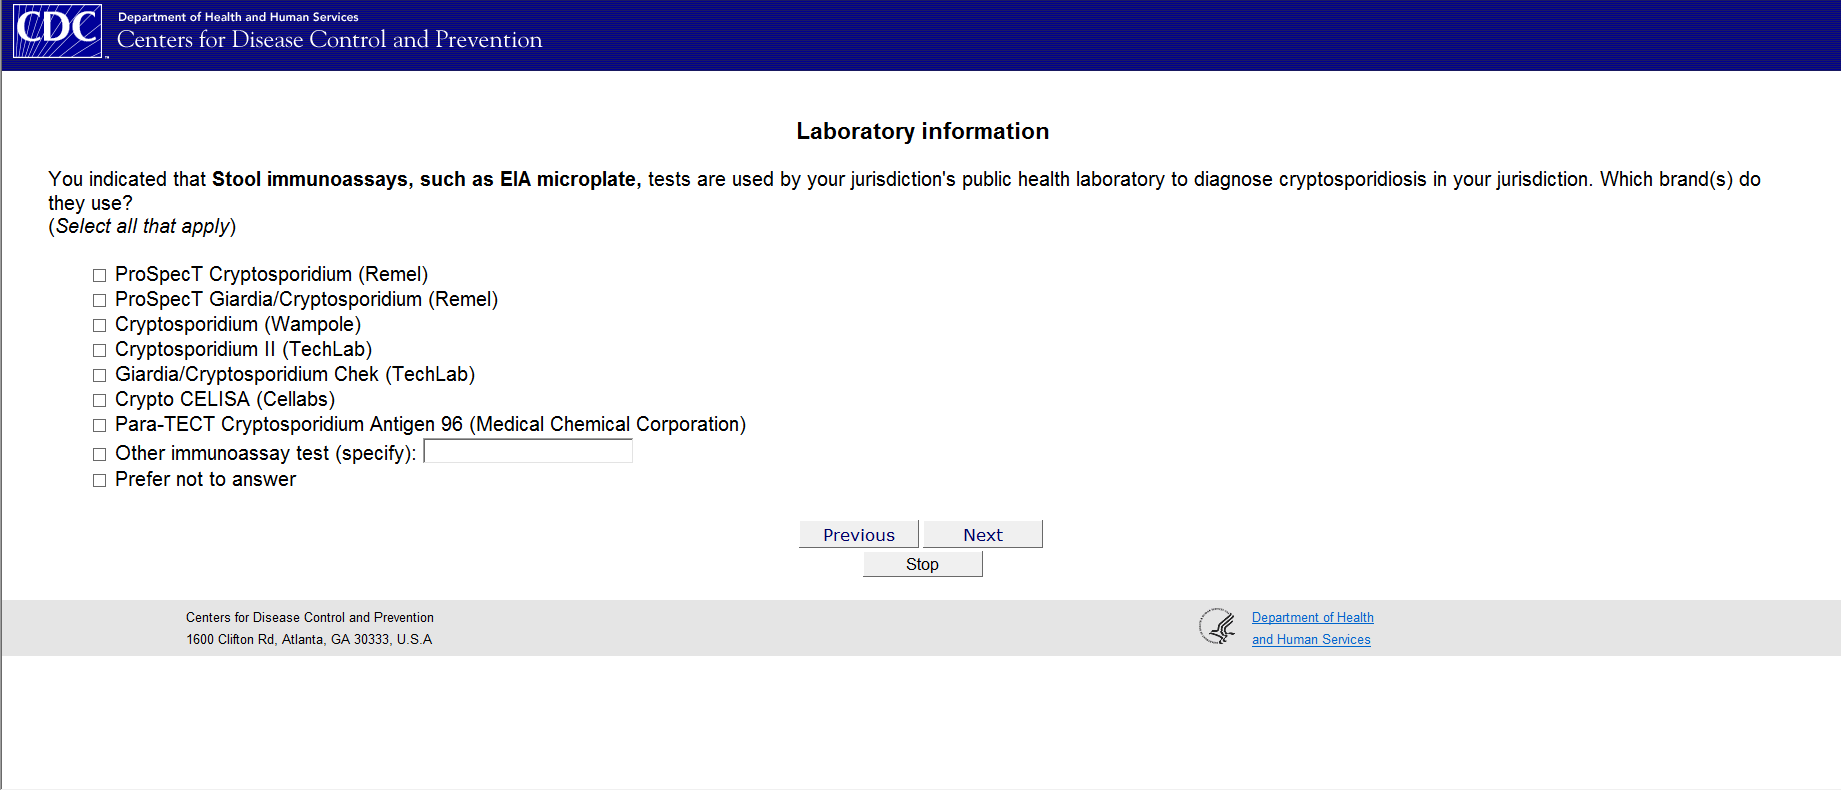Click the Centers for Disease Control header title

(330, 40)
